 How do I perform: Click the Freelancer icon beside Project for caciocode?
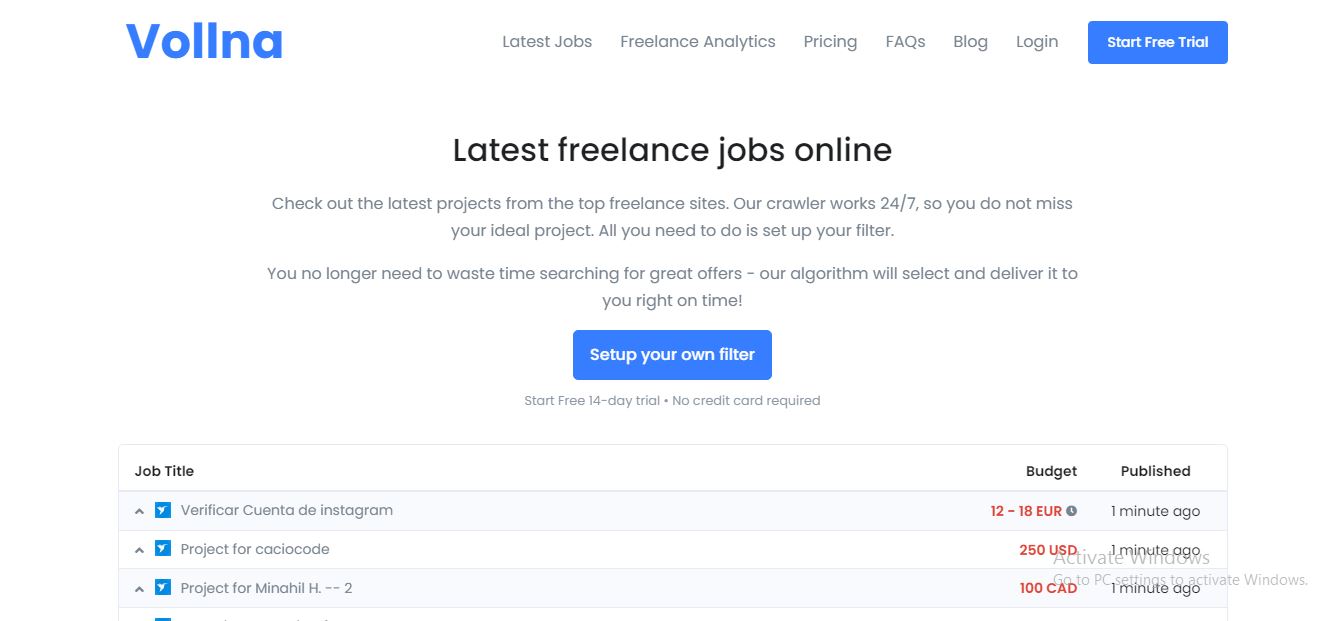(163, 549)
